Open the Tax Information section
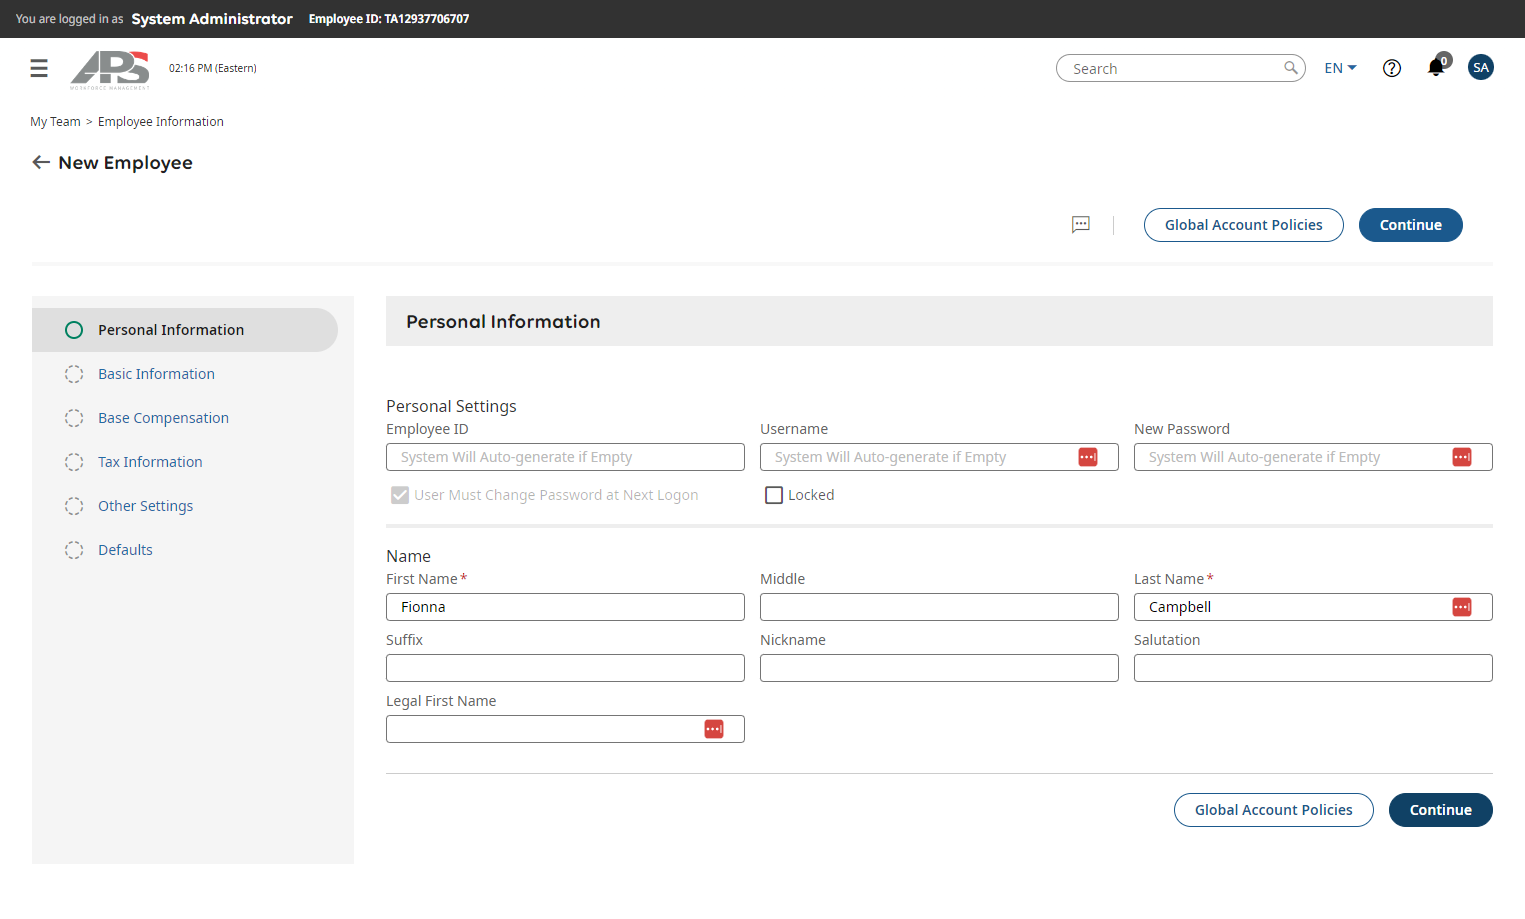Viewport: 1525px width, 919px height. [x=150, y=462]
